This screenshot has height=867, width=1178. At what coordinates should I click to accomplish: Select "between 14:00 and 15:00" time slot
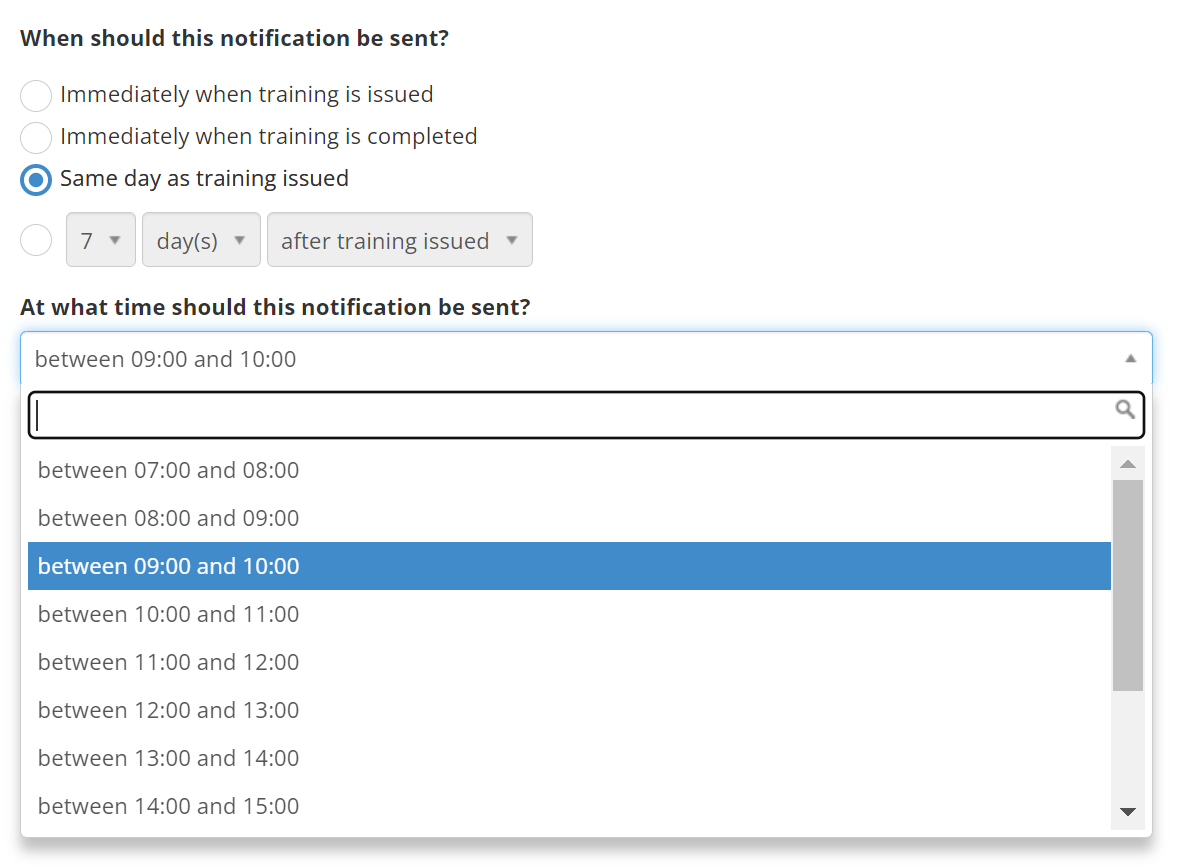tap(168, 806)
